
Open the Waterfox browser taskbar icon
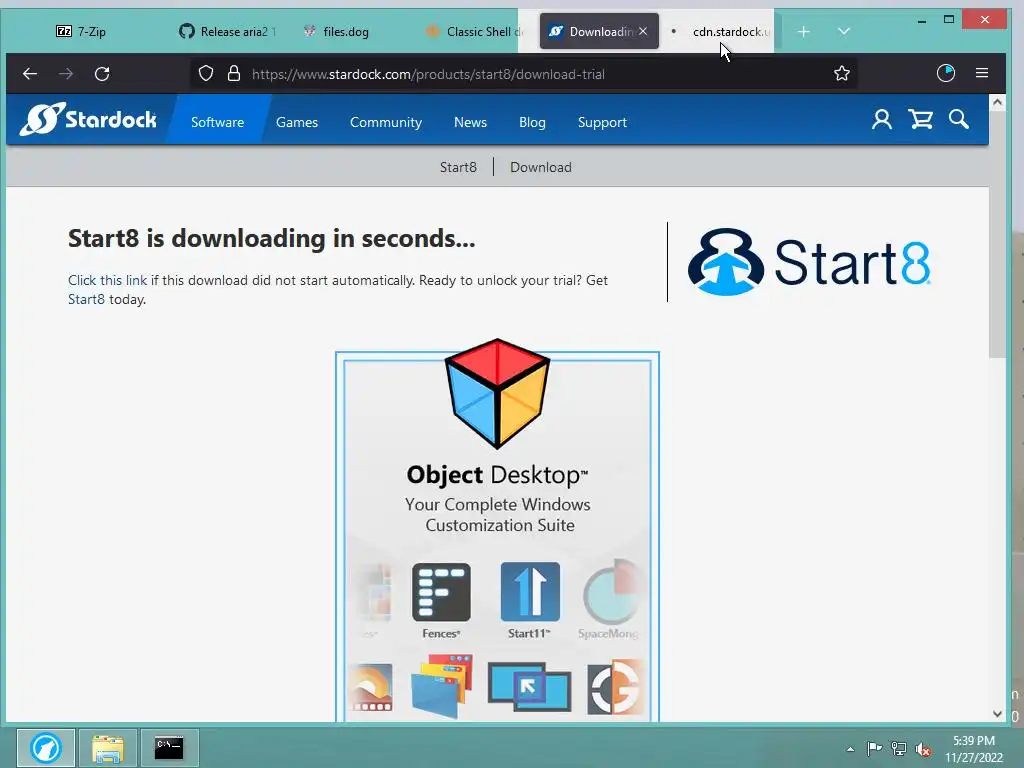pyautogui.click(x=46, y=748)
